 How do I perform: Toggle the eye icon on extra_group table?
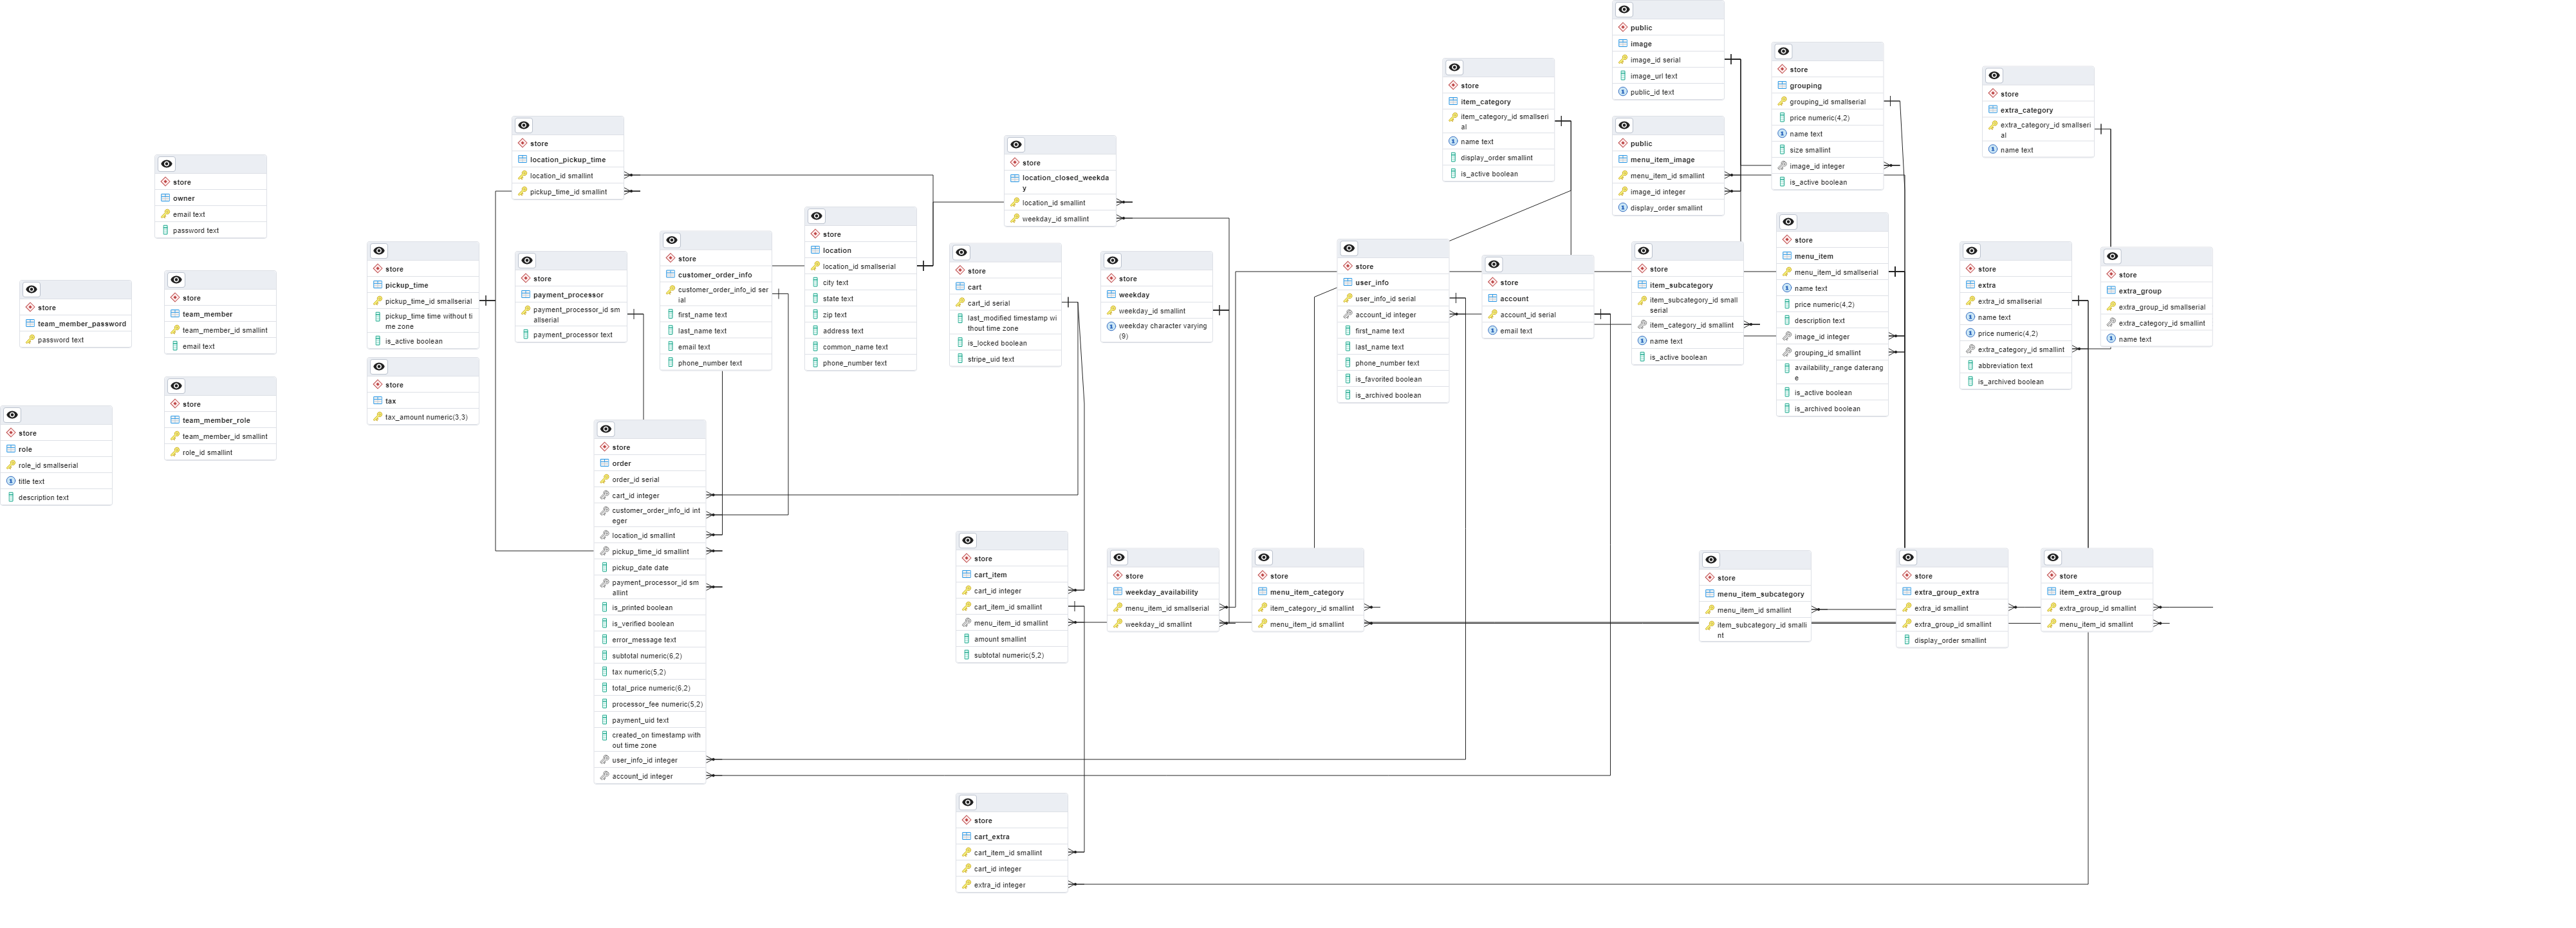2112,256
